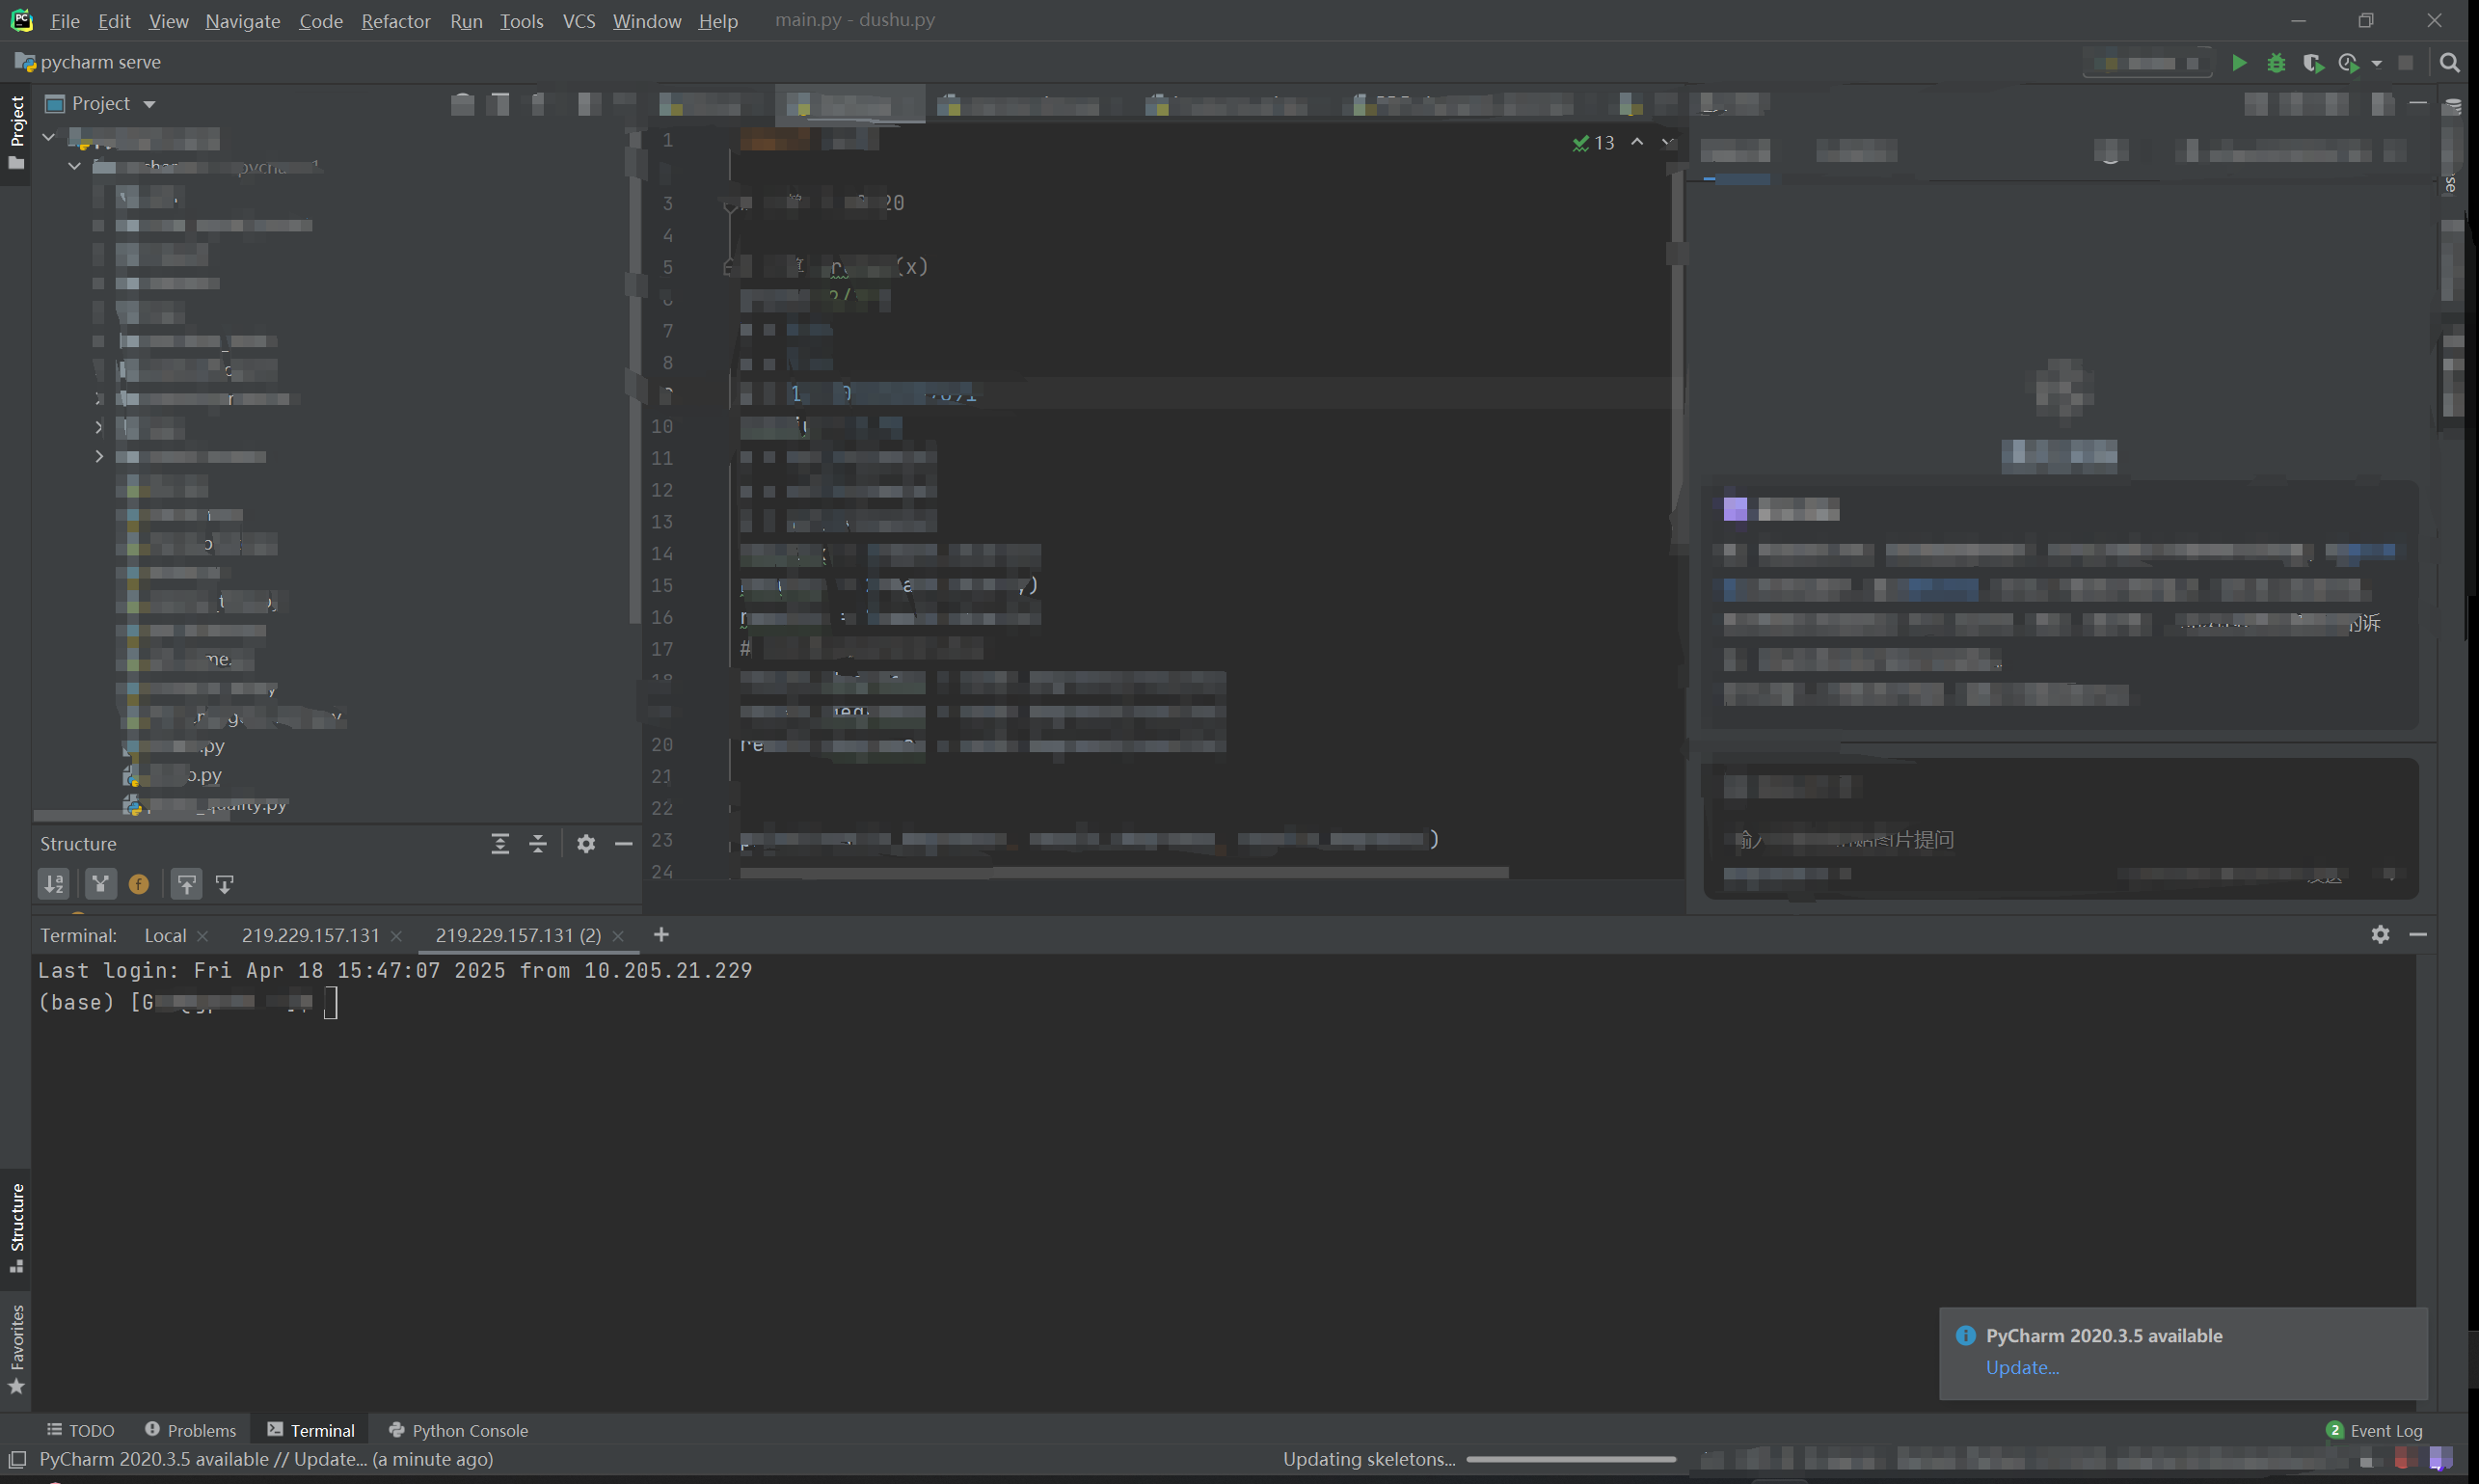Open the Project view dropdown
Image resolution: width=2479 pixels, height=1484 pixels.
click(149, 104)
